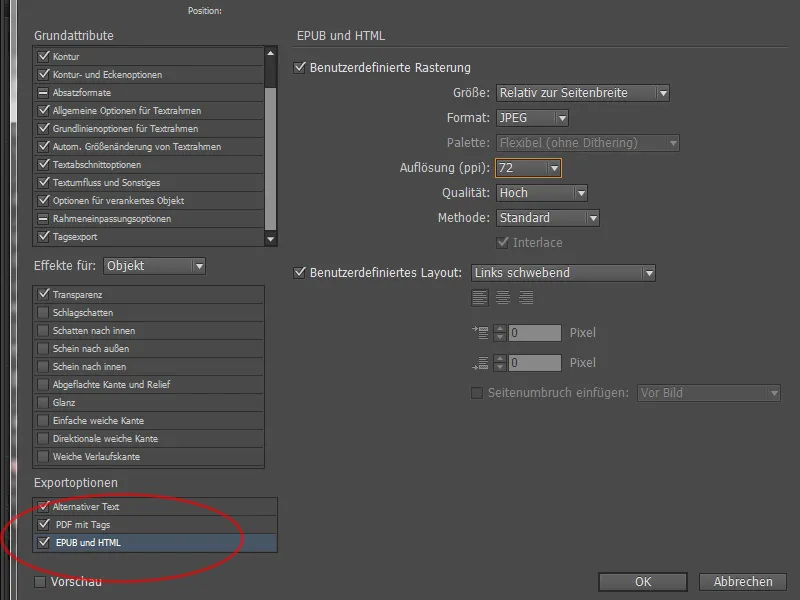Screen dimensions: 800x600
Task: Toggle Optionen für verankertes Objekt checkbox
Action: coord(44,201)
